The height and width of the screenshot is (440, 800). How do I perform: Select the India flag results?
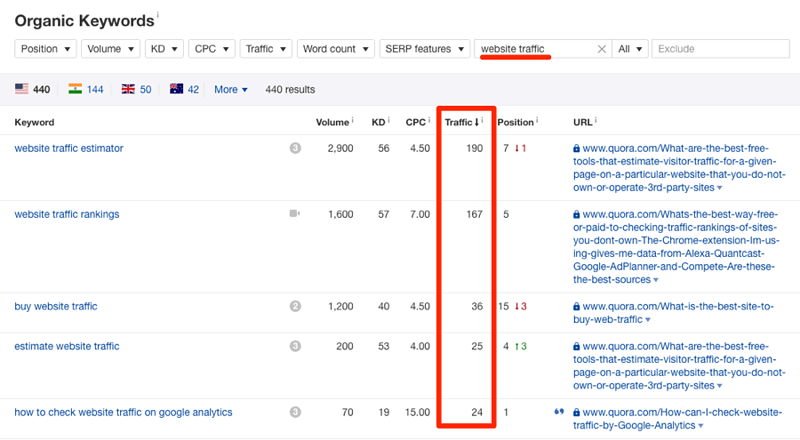[x=75, y=89]
